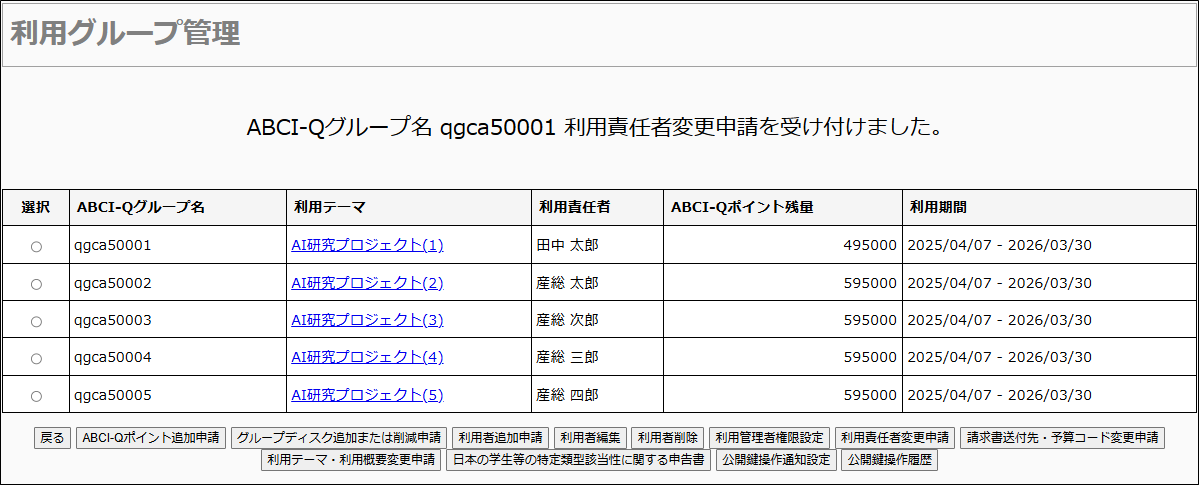This screenshot has width=1199, height=485.
Task: Follow the AI研究プロジェクト(3) link
Action: point(367,320)
